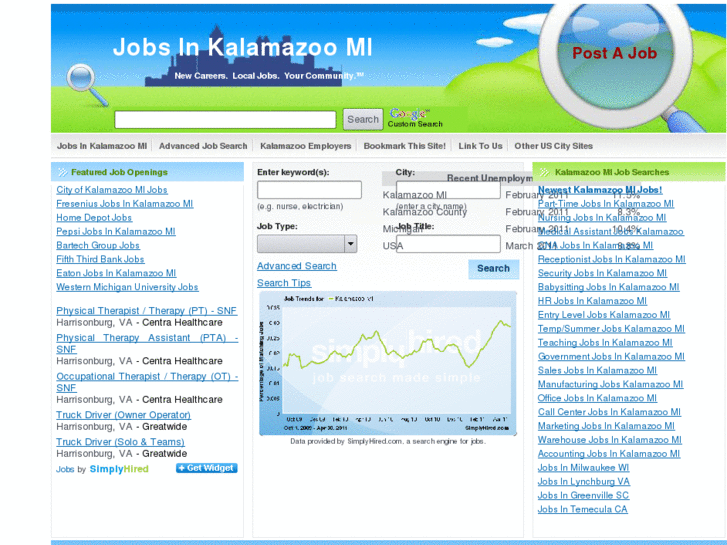Viewport: 727px width, 545px height.
Task: Open Physical Therapy Assistant (PTA) - SNF listing
Action: [x=147, y=344]
